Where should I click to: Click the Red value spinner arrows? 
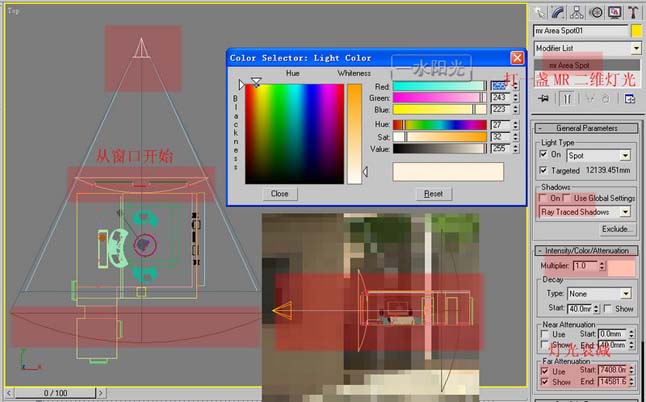point(515,86)
